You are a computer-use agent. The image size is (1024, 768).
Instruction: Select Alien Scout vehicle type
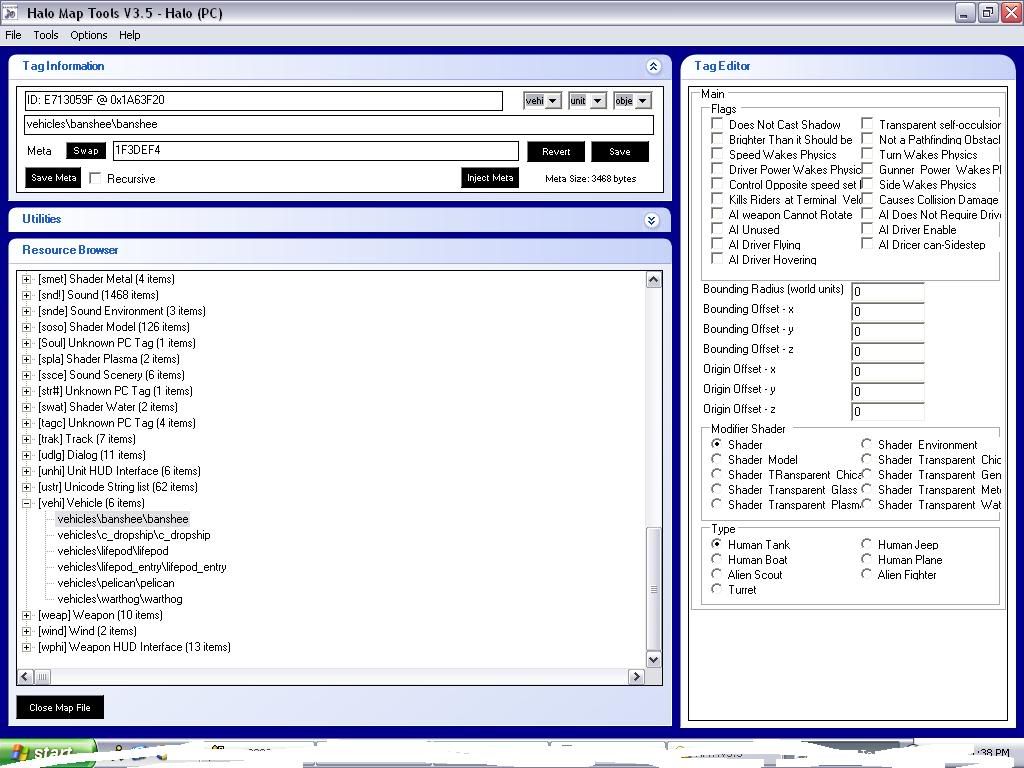click(716, 574)
